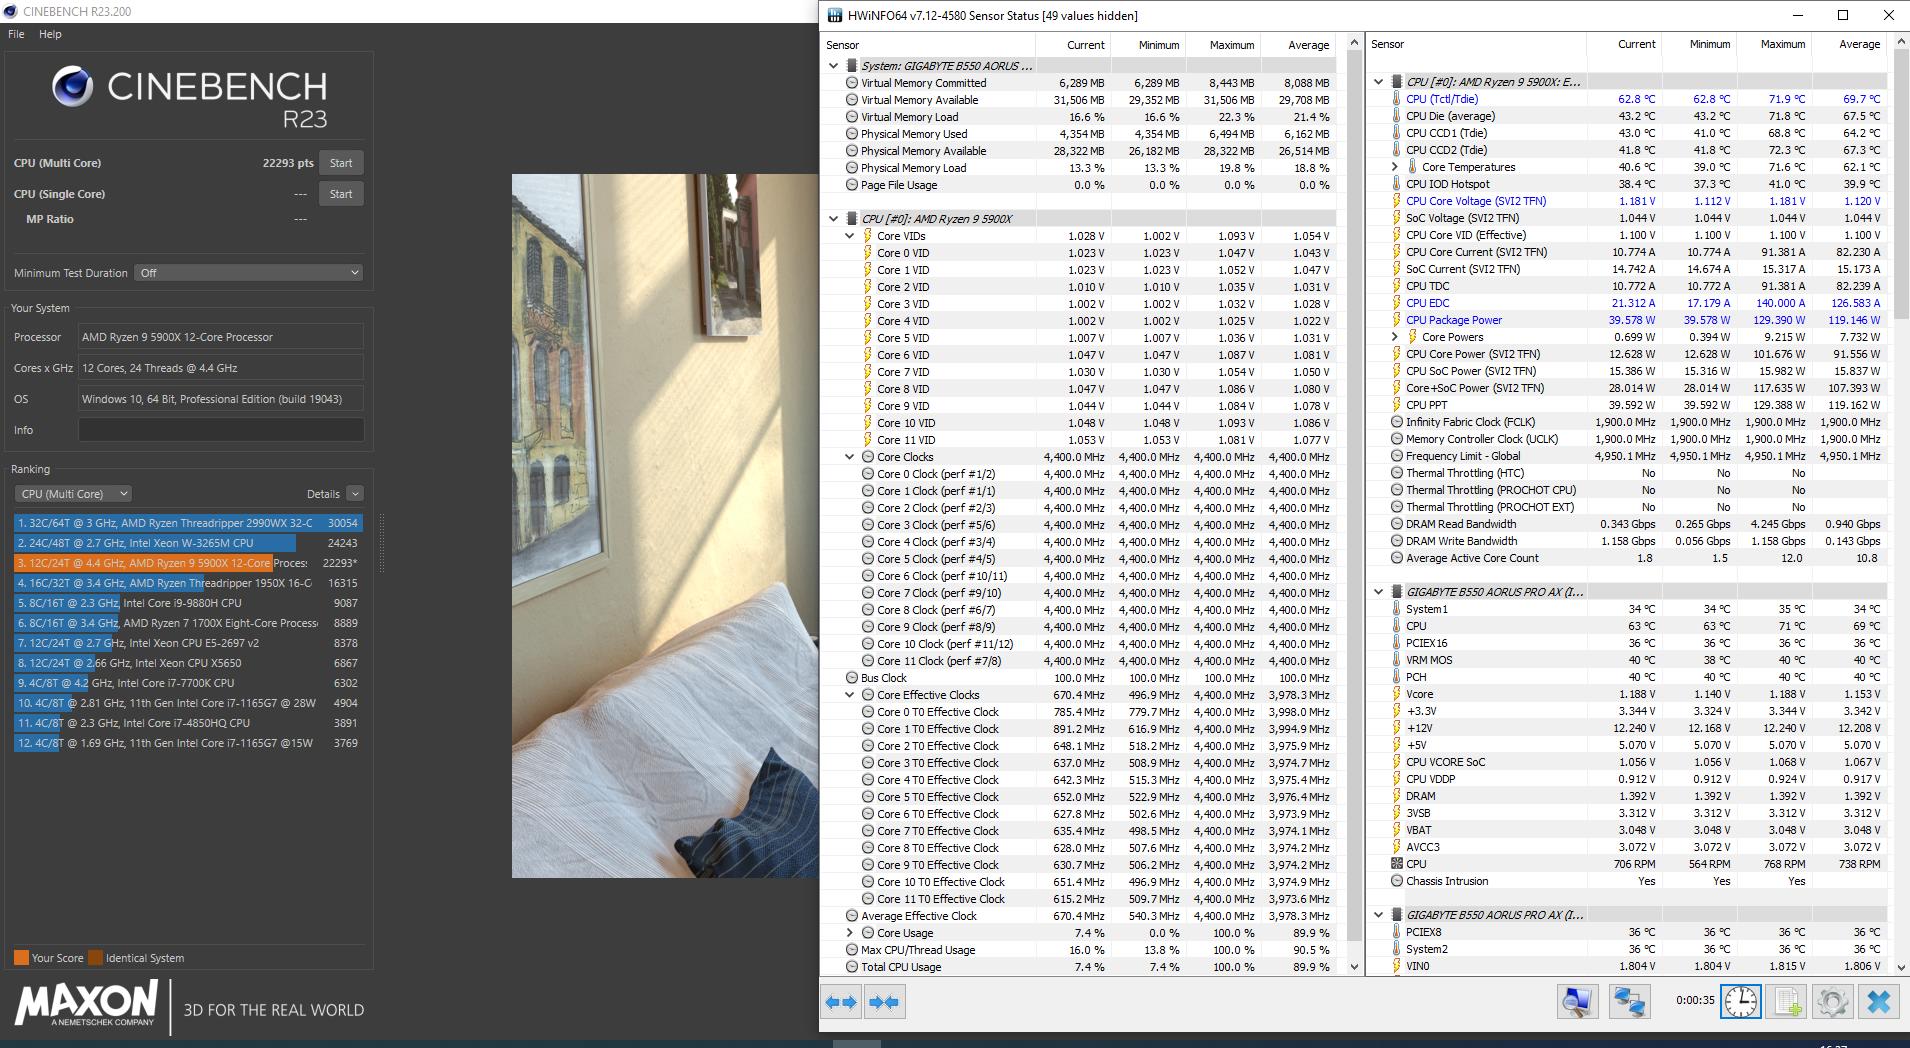Expand the Core Temperatures node
This screenshot has width=1910, height=1048.
pyautogui.click(x=1395, y=167)
